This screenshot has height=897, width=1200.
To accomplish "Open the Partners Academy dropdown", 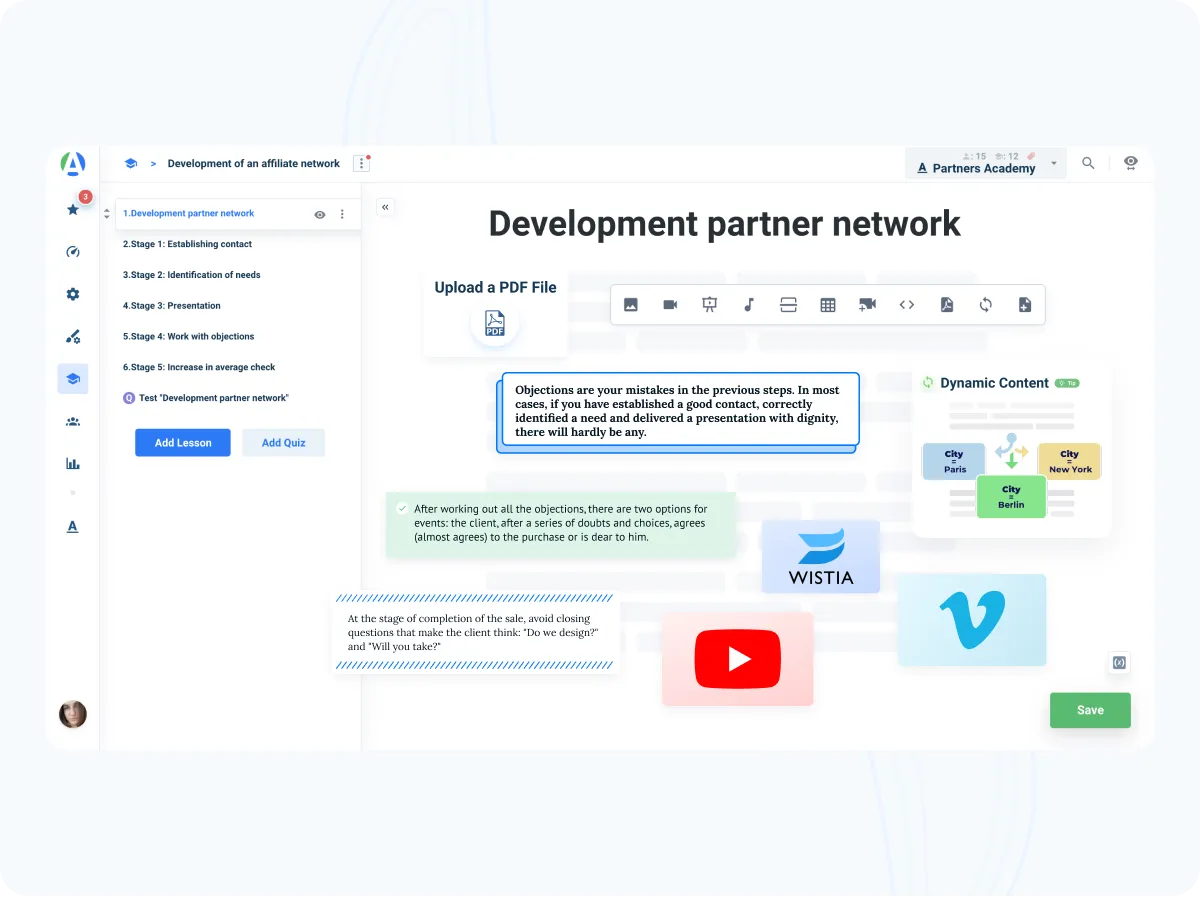I will pyautogui.click(x=1054, y=164).
